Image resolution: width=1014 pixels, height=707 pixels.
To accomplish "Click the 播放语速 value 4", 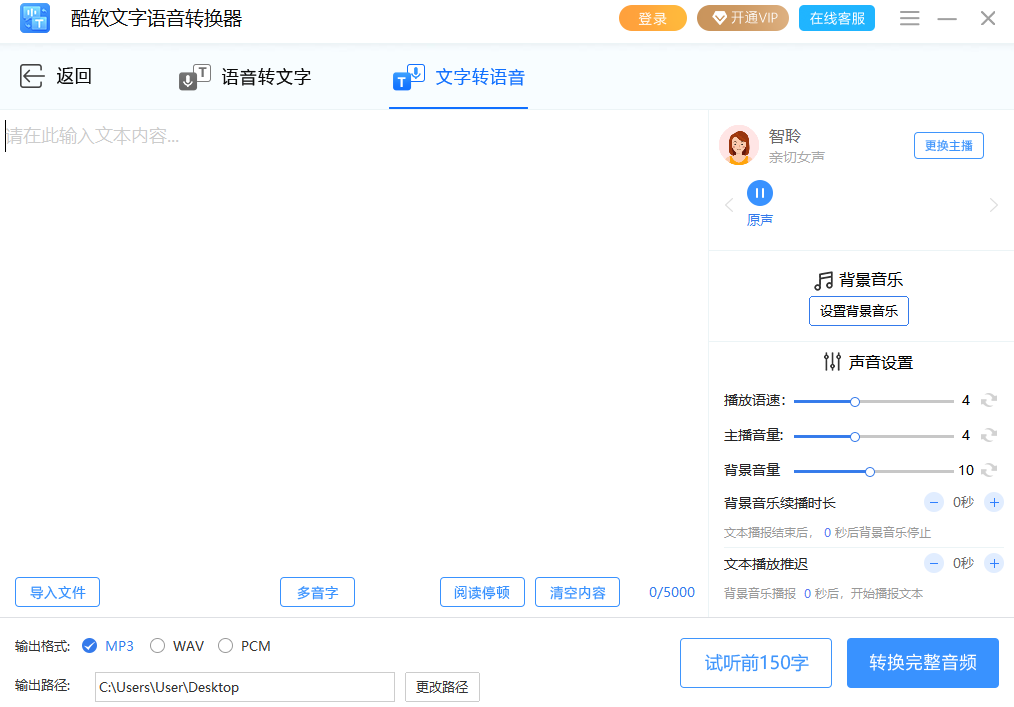I will pos(965,400).
